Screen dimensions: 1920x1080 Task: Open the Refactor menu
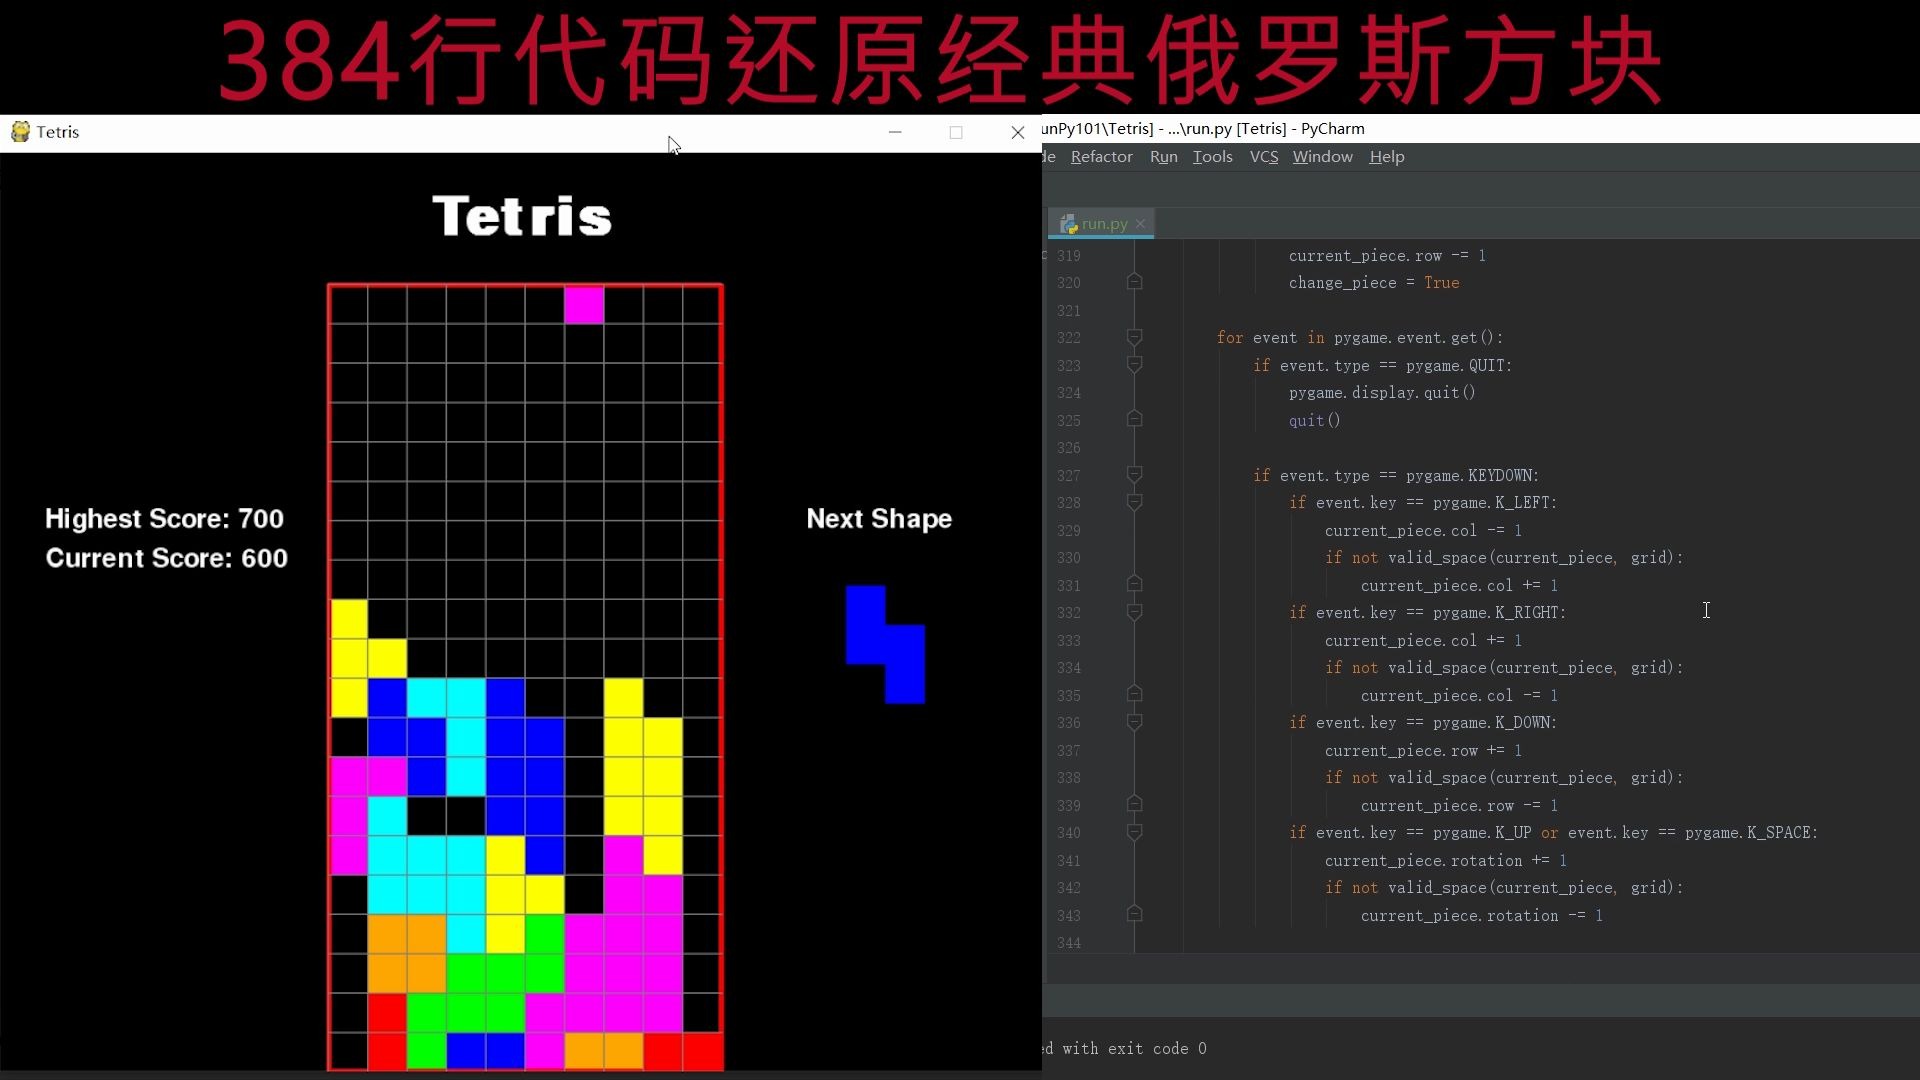click(x=1101, y=157)
